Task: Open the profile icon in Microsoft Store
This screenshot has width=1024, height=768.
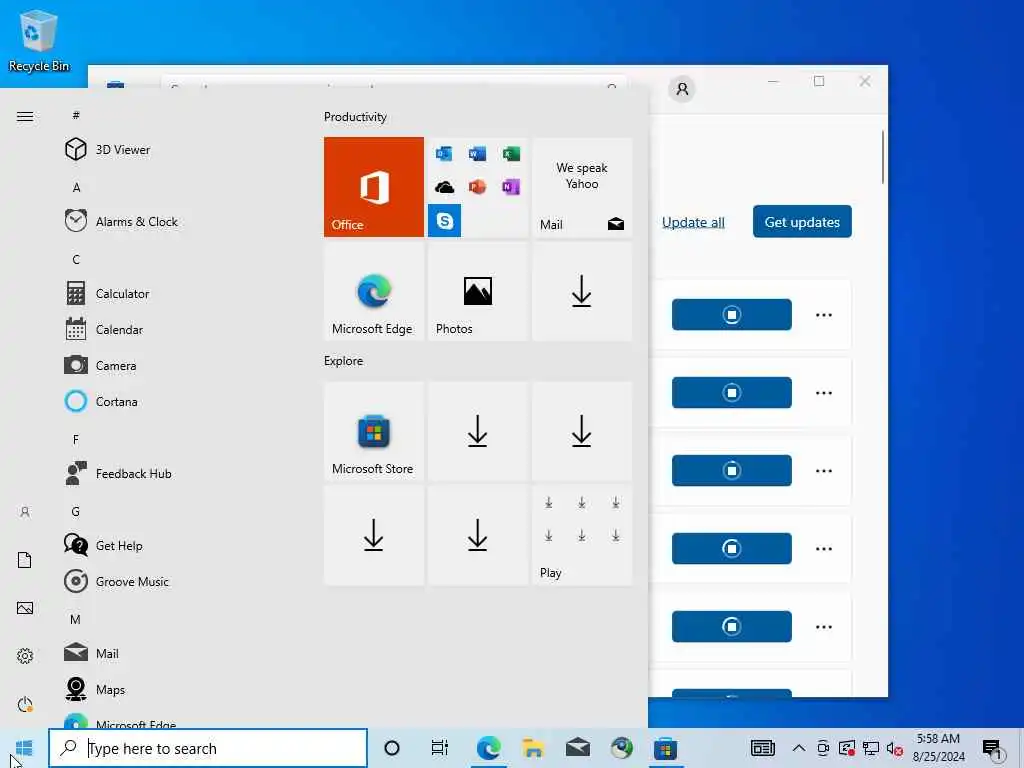Action: (x=682, y=89)
